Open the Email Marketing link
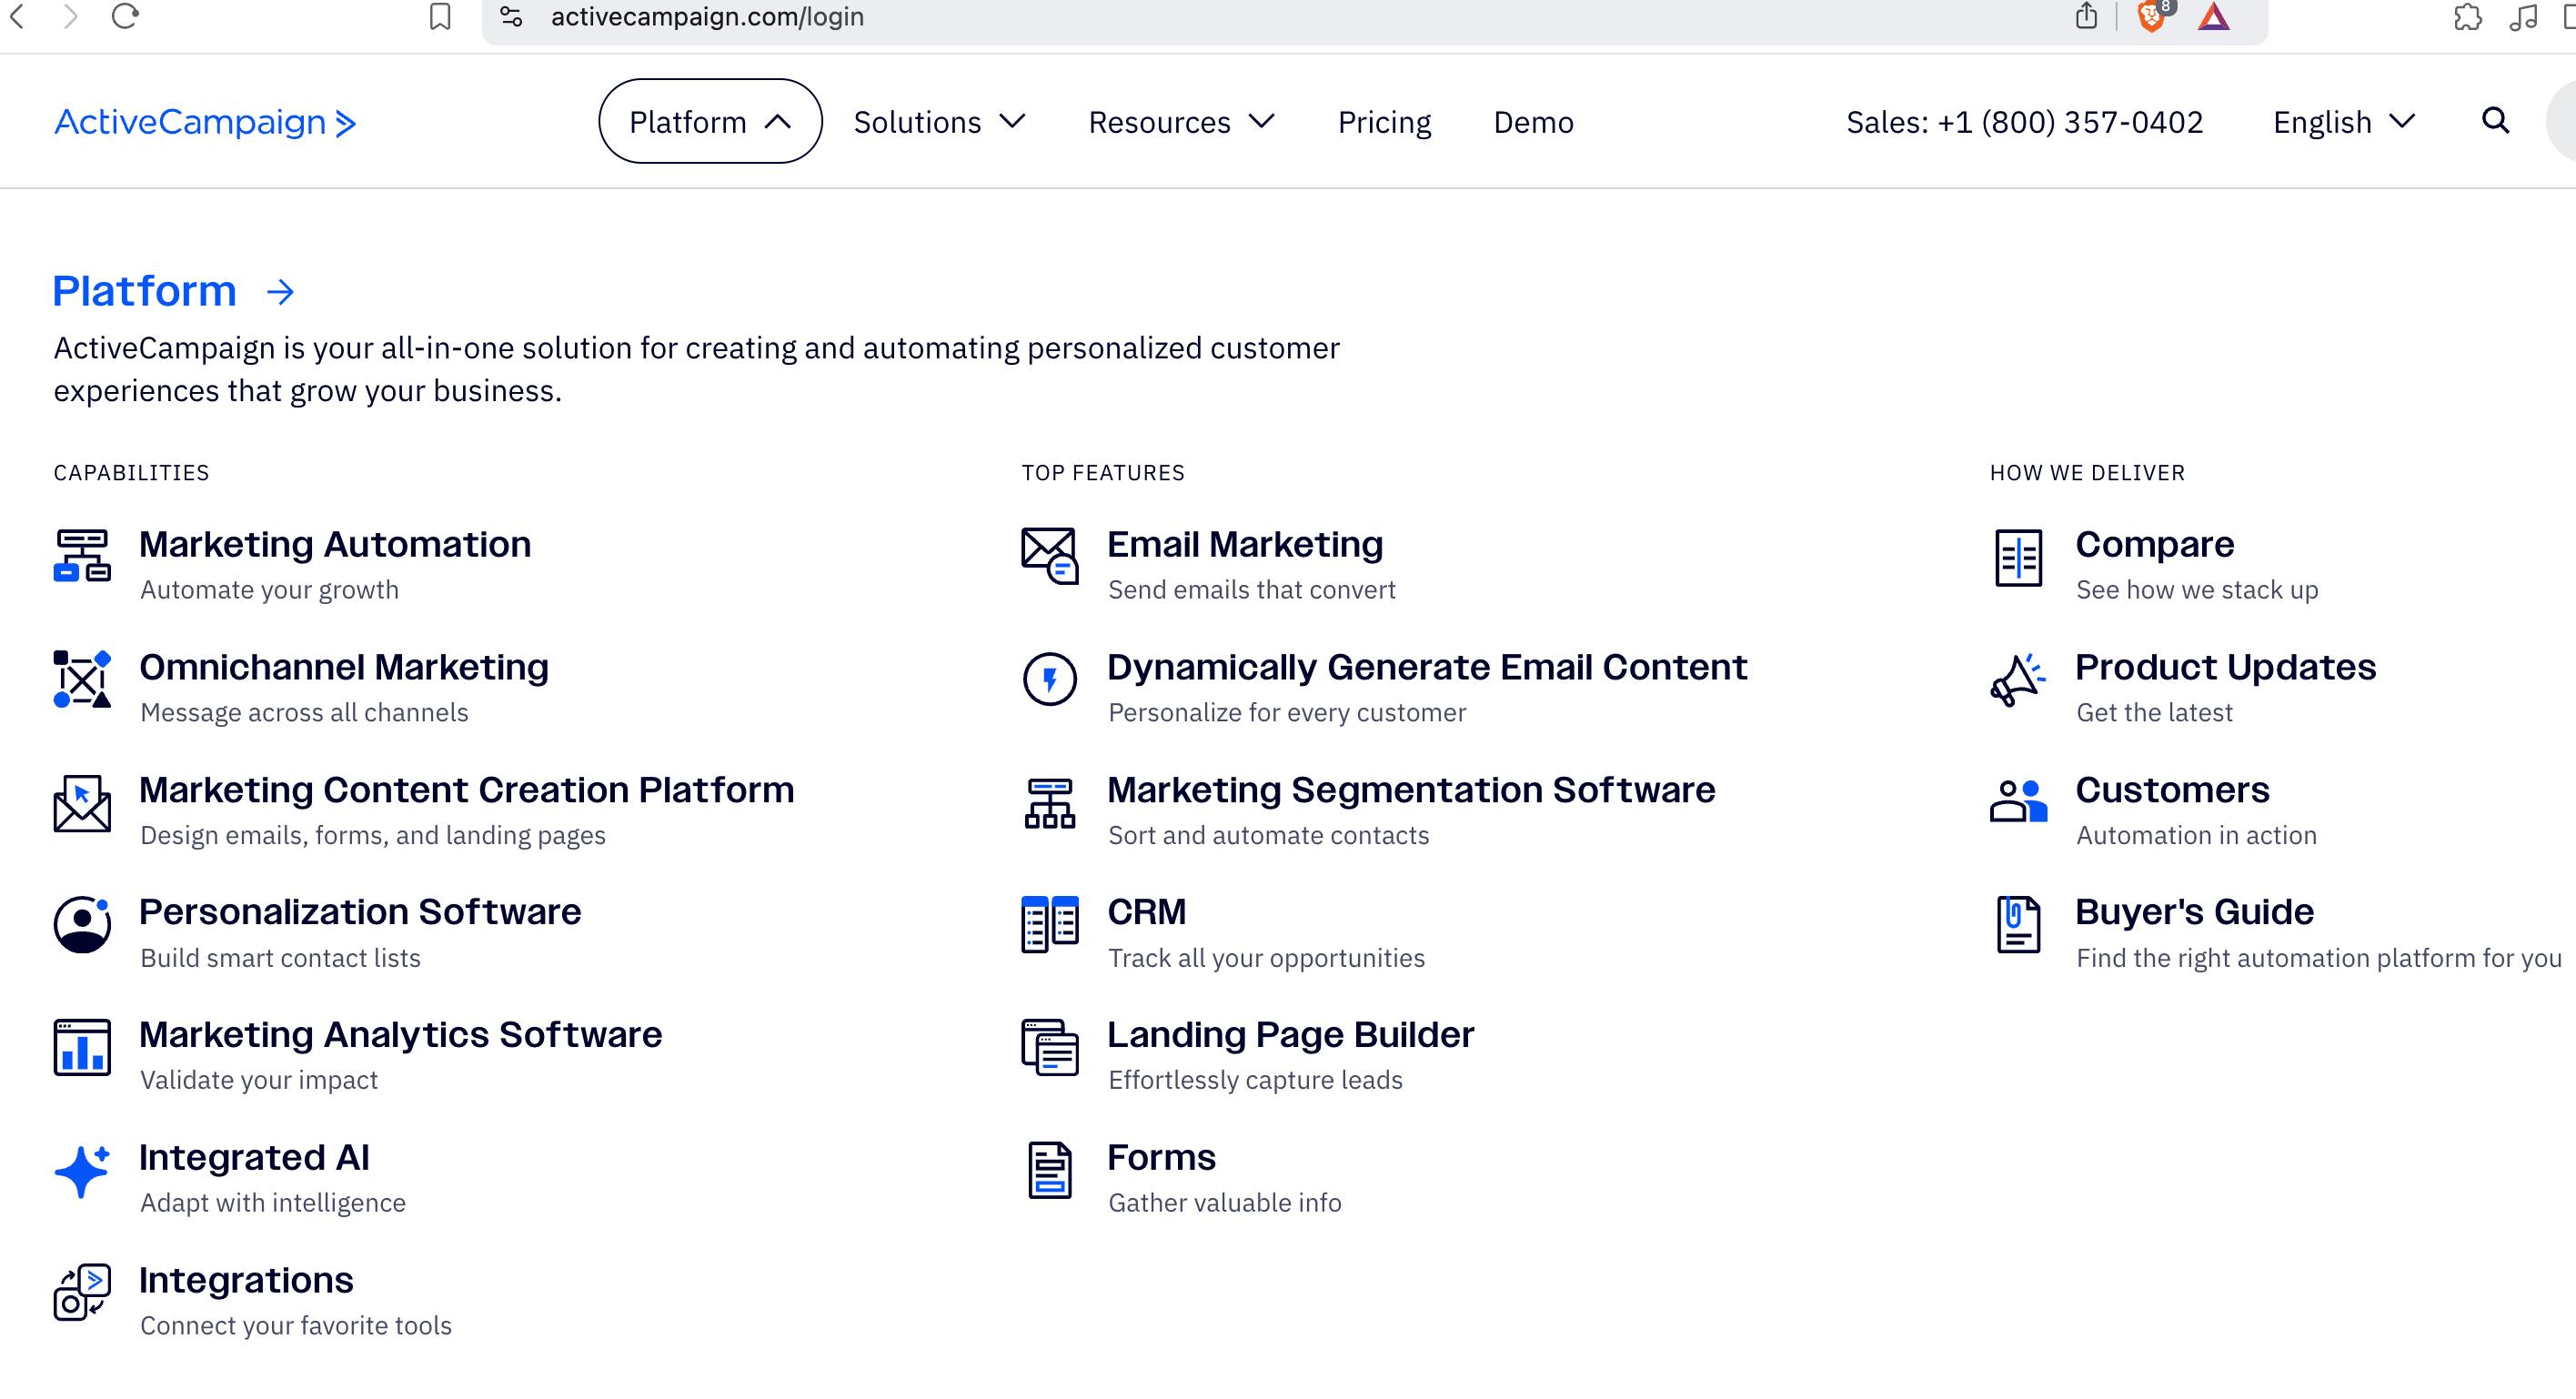This screenshot has height=1399, width=2576. (x=1244, y=544)
